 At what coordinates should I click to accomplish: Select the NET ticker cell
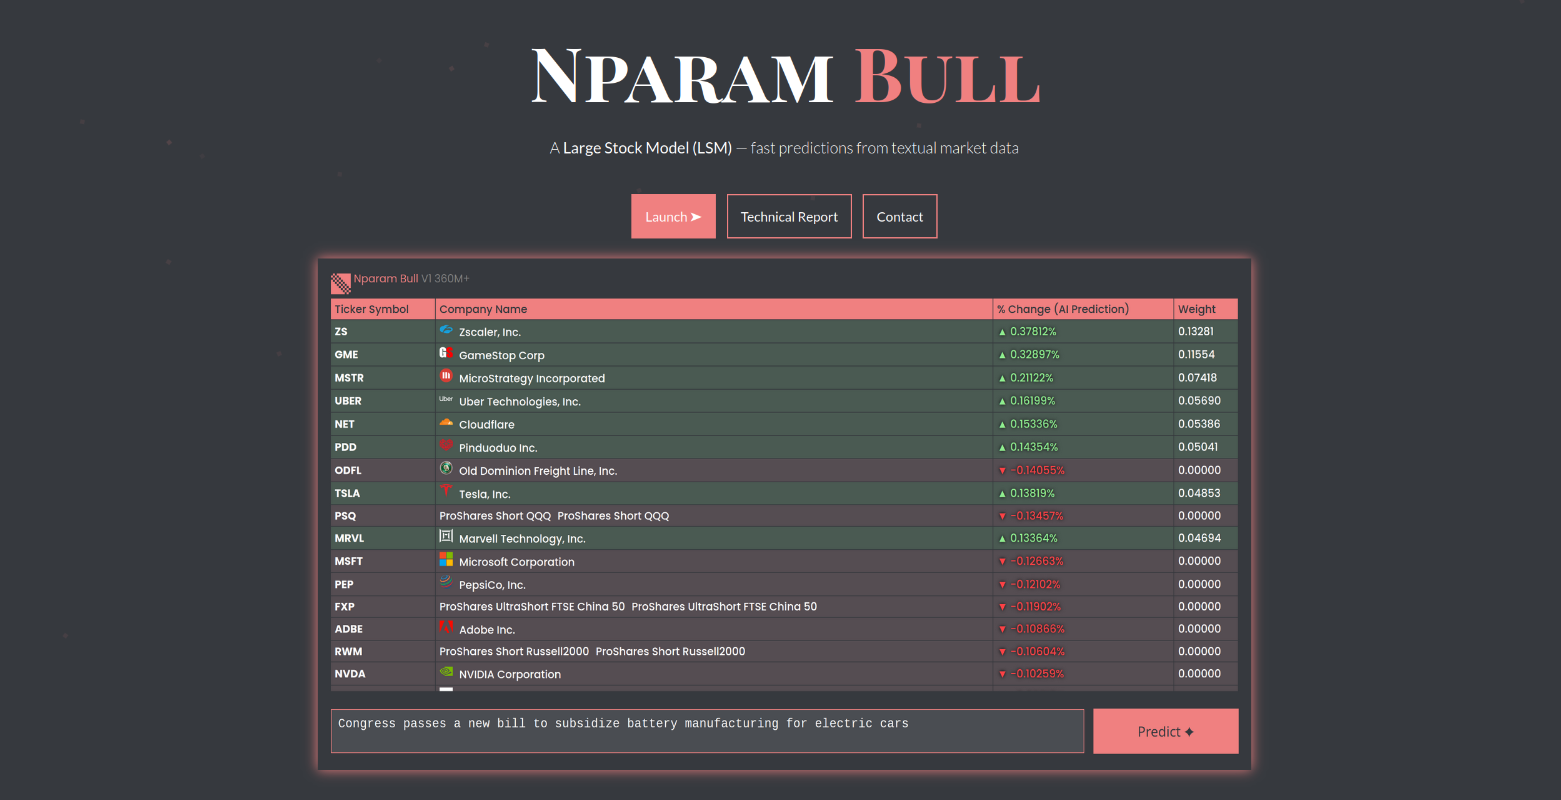[383, 424]
